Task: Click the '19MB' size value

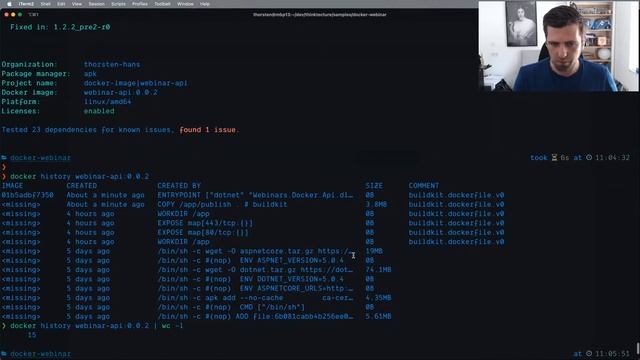Action: pyautogui.click(x=374, y=251)
